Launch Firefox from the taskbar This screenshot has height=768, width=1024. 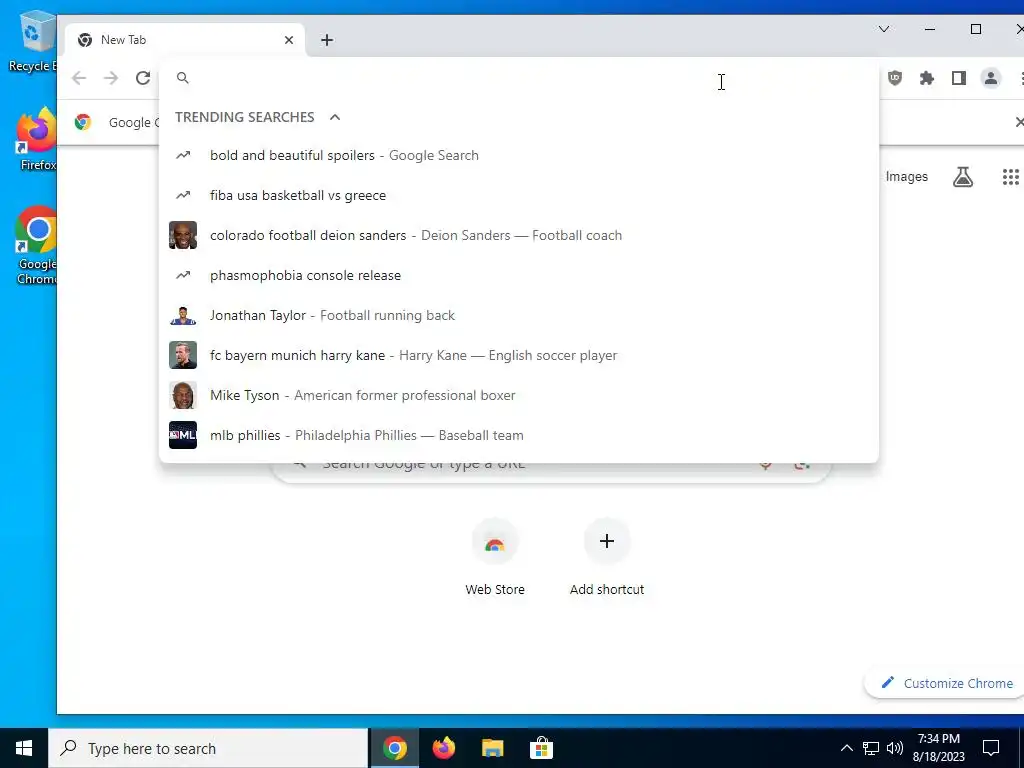[x=443, y=748]
